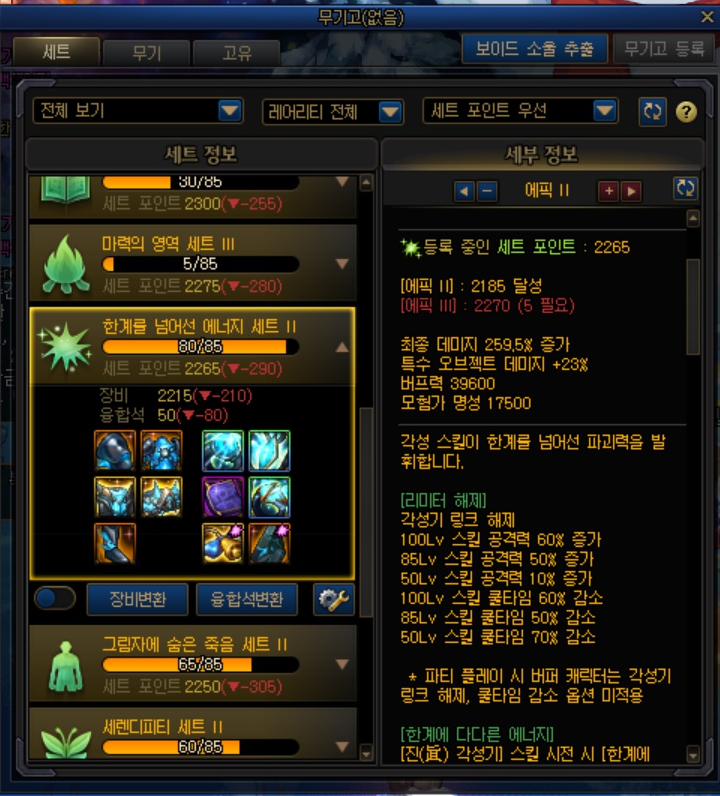Toggle the switch left of 장비변환
The height and width of the screenshot is (796, 720).
pyautogui.click(x=55, y=599)
